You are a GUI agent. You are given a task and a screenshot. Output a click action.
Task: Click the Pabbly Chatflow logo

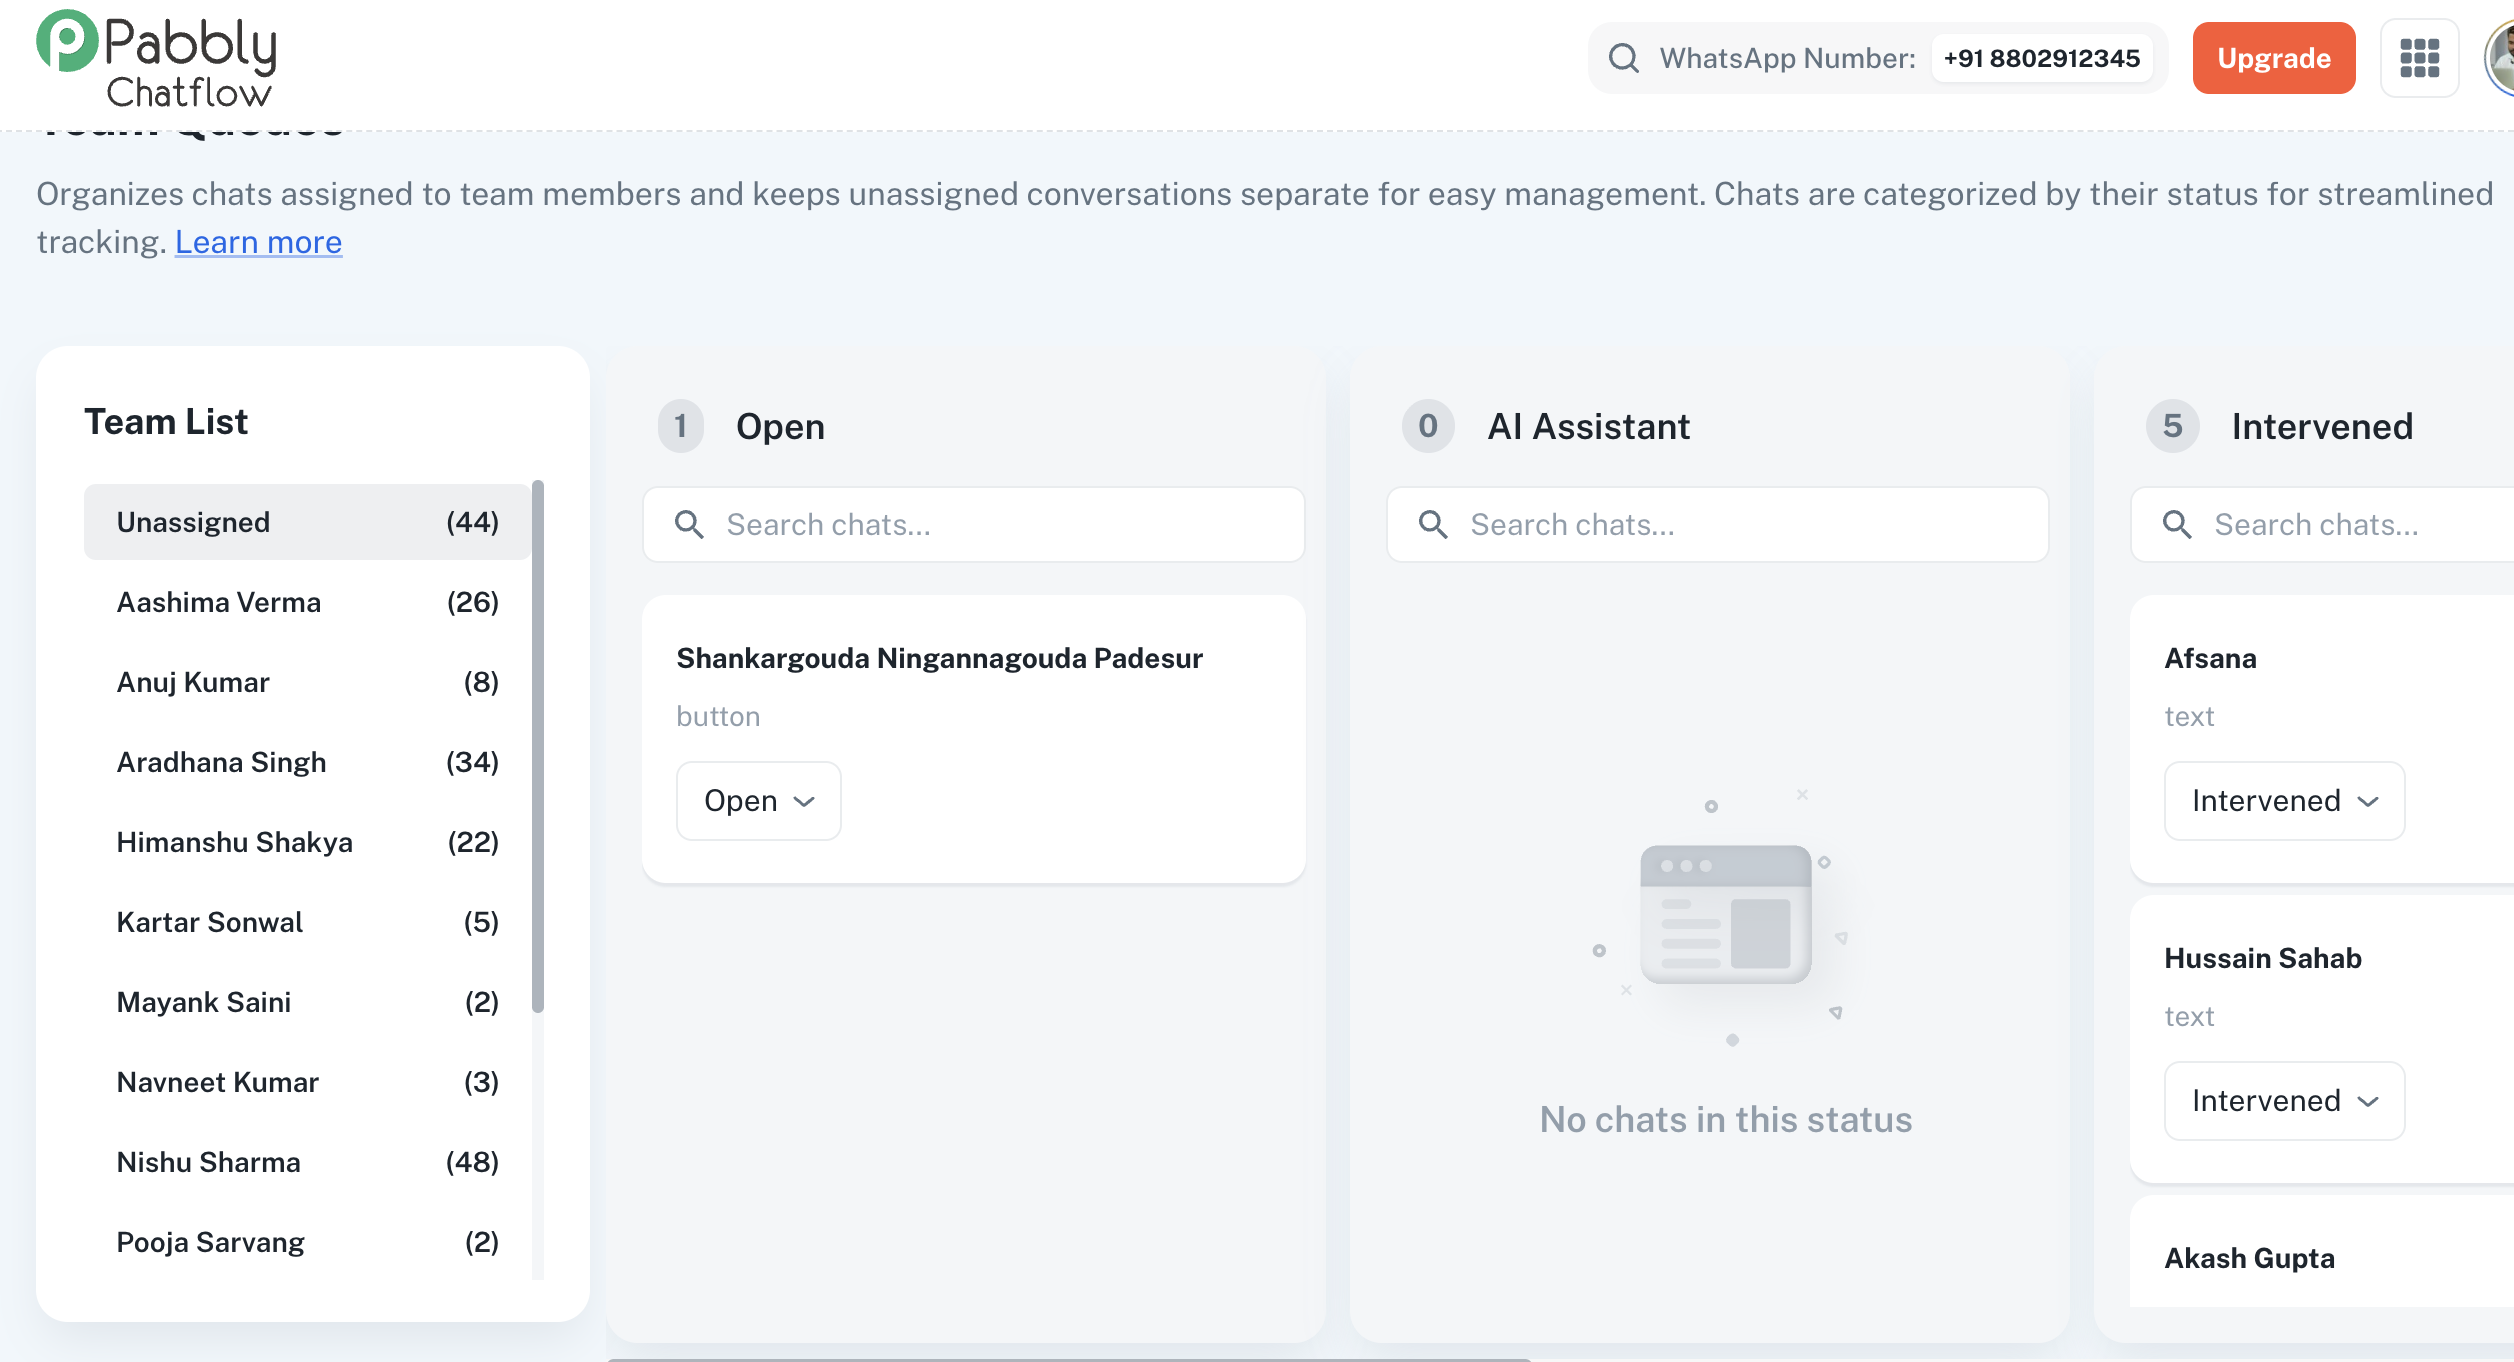[157, 60]
